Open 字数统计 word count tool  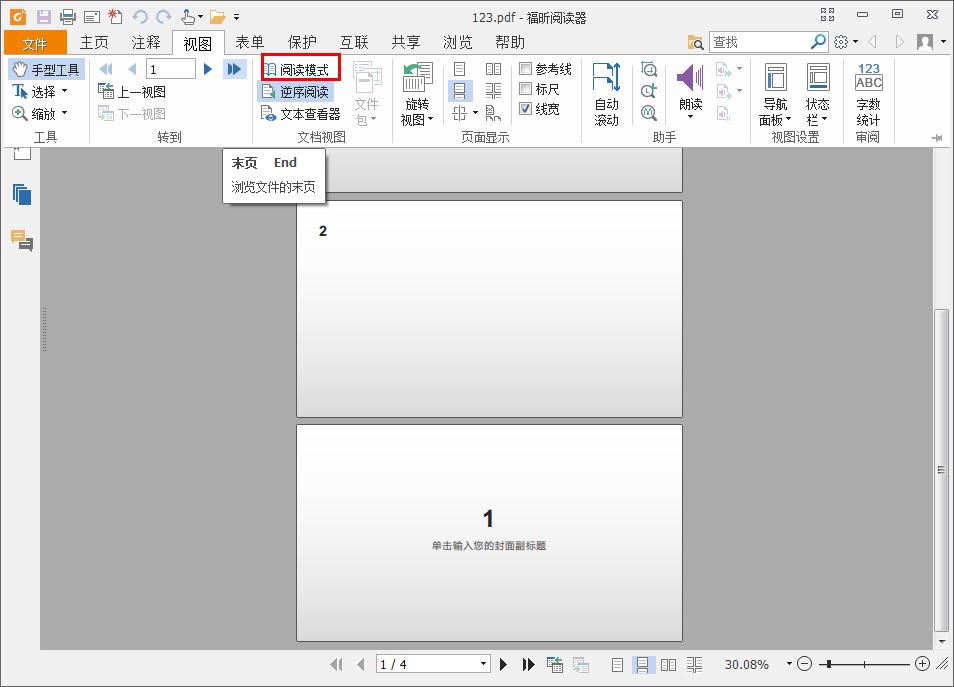point(866,90)
